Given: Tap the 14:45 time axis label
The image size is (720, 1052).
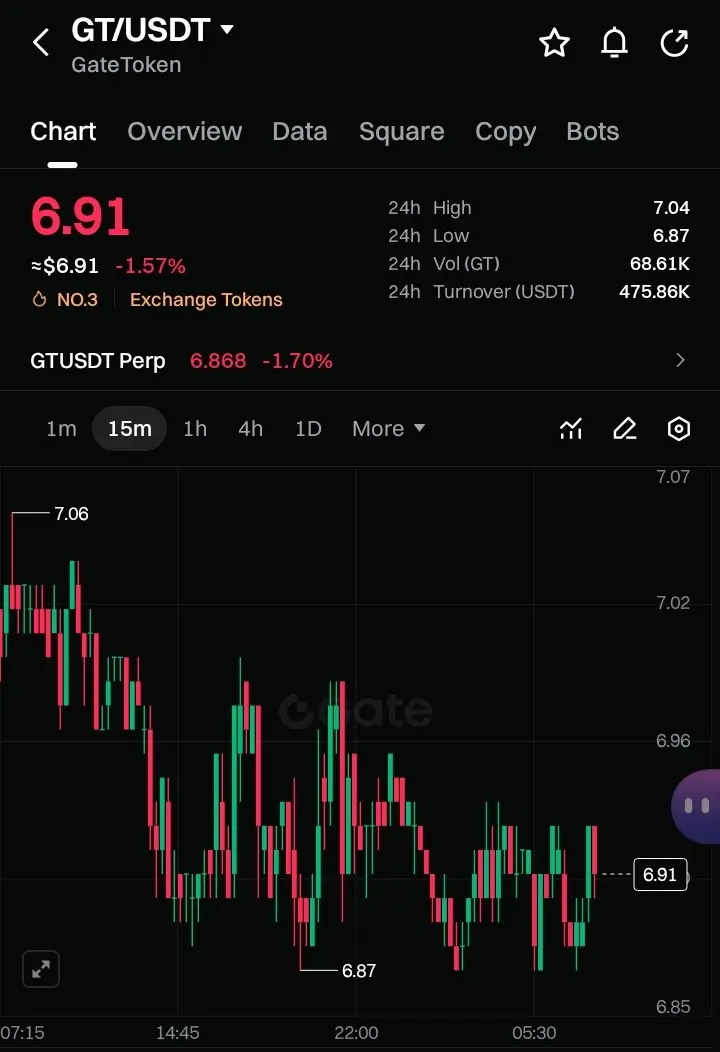Looking at the screenshot, I should 178,1033.
